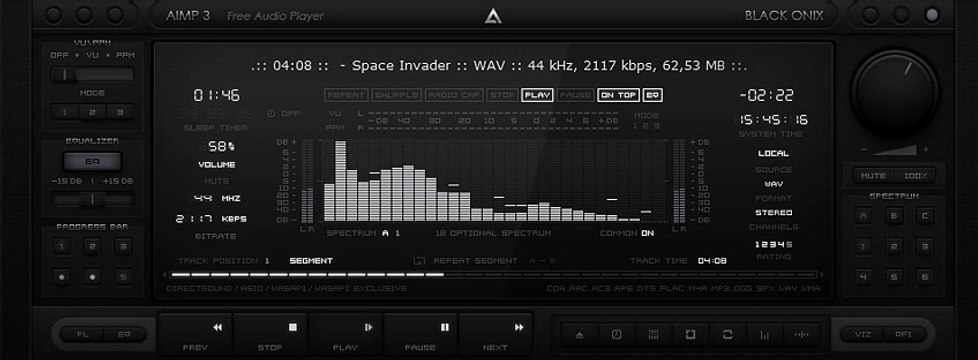
Task: Click the square frame icon in bottom toolbar
Action: 690,335
